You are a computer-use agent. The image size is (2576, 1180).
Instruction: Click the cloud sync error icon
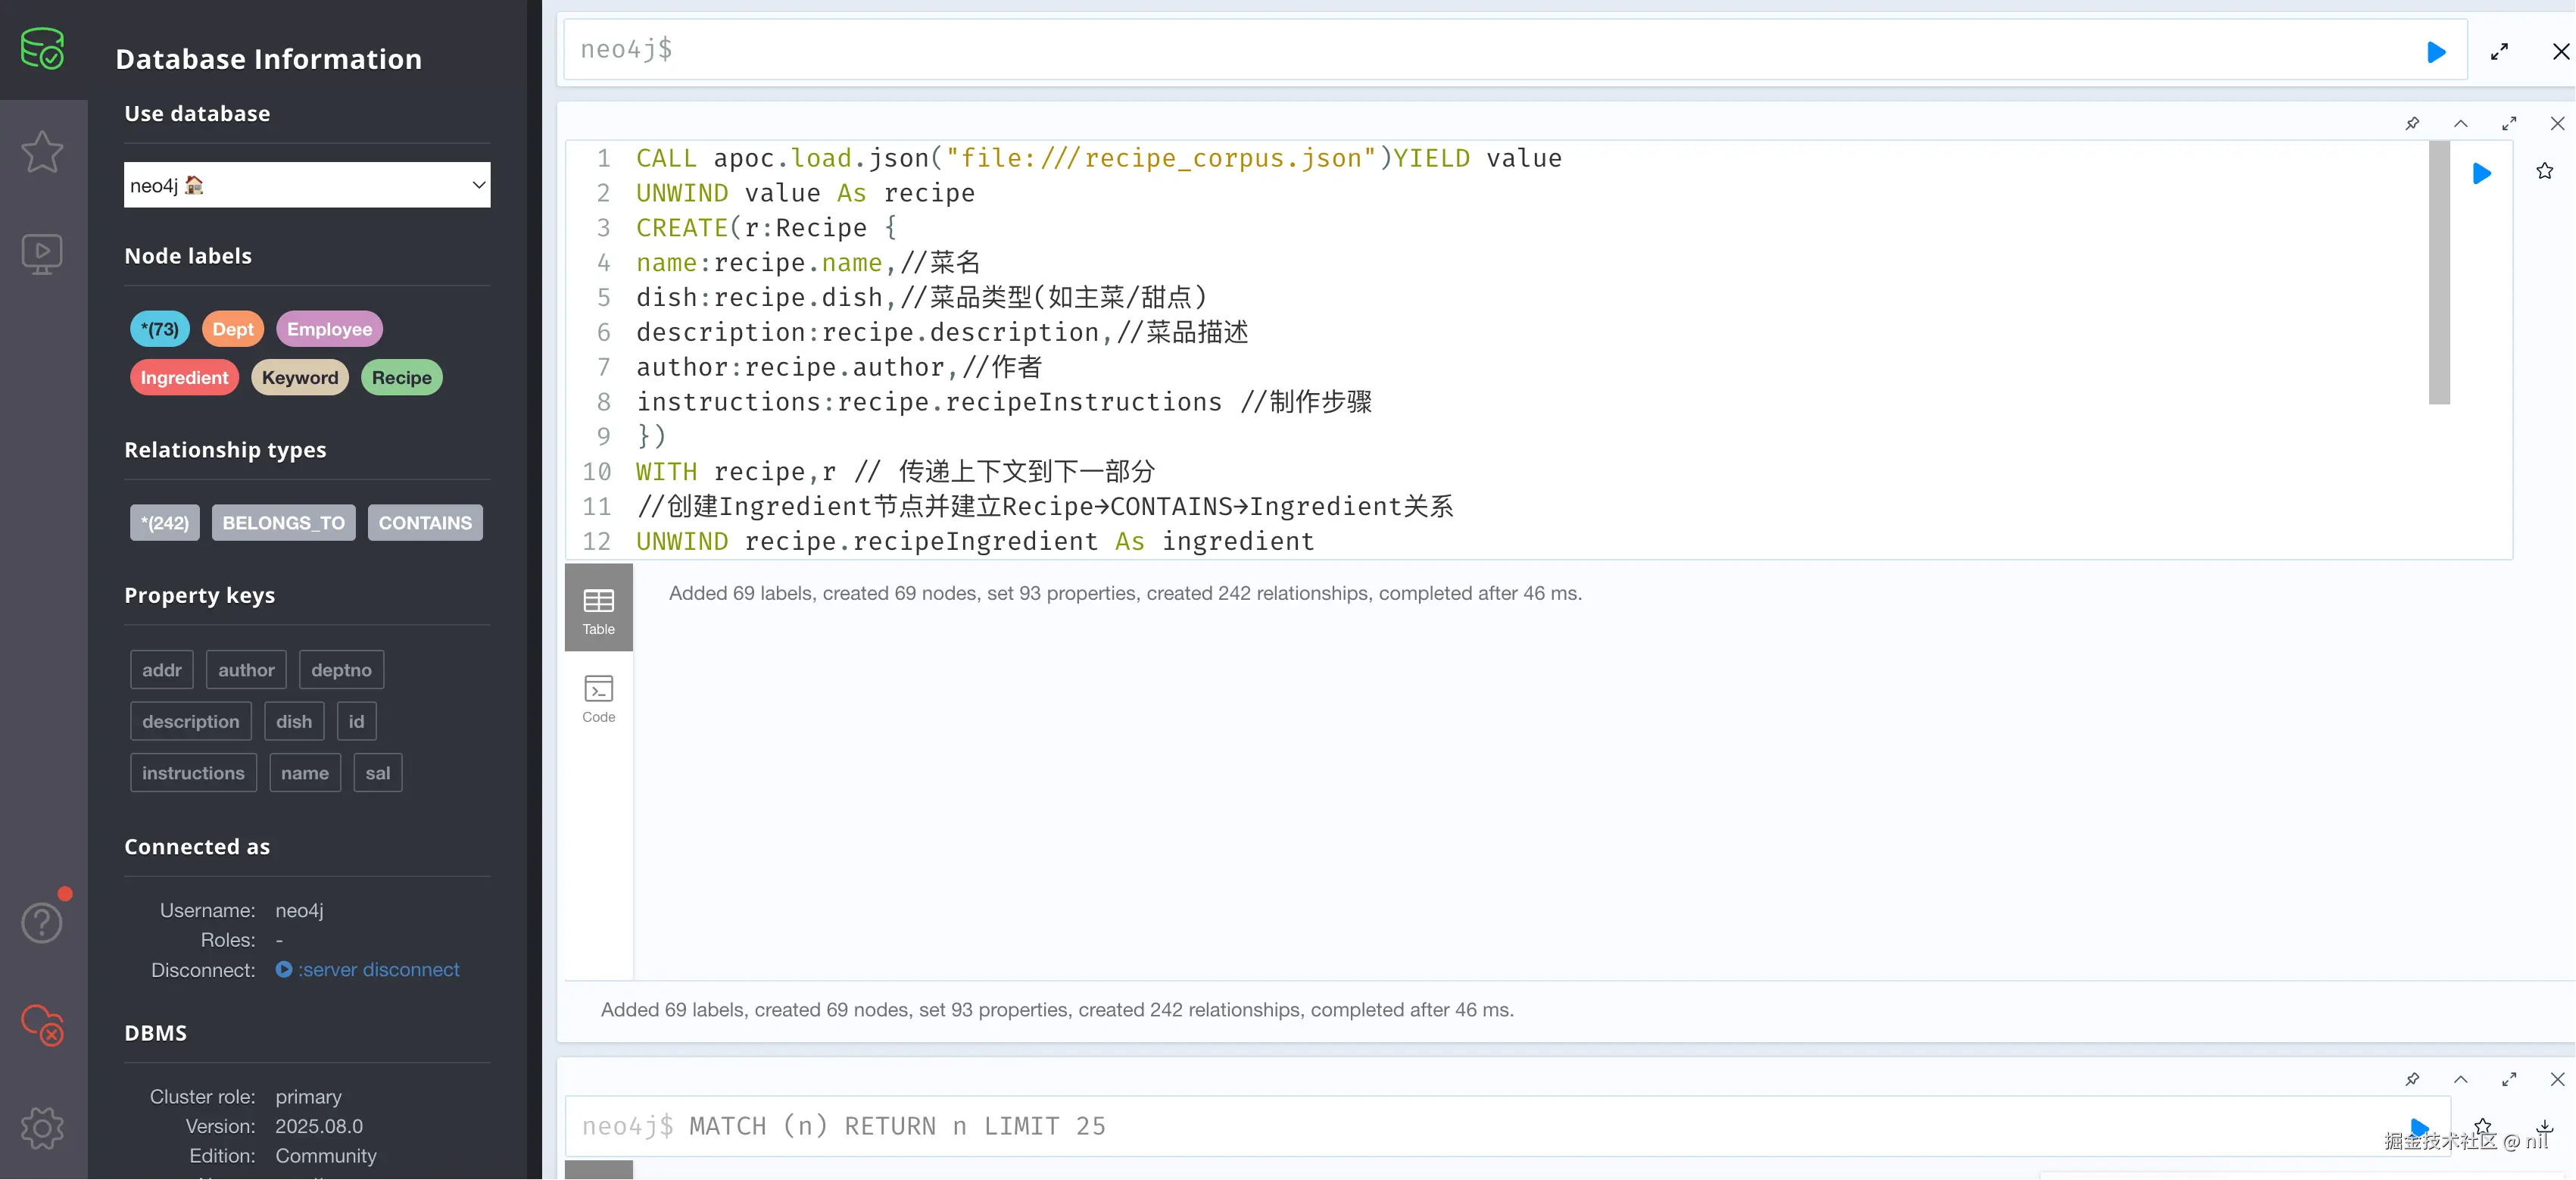click(x=42, y=1024)
